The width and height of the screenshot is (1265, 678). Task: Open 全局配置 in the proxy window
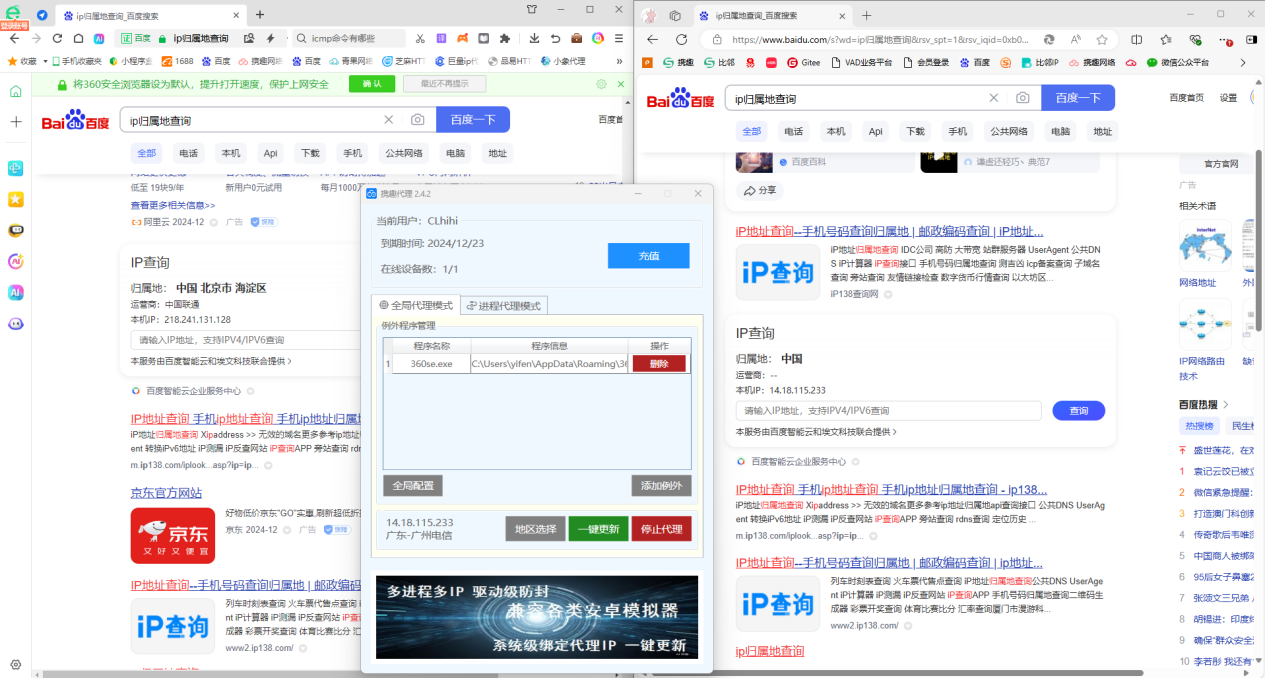pos(412,485)
